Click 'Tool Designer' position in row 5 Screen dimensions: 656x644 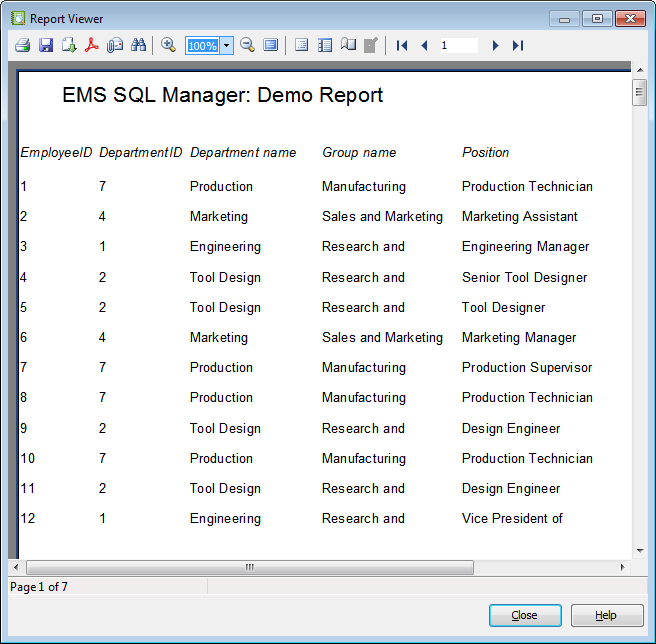point(503,308)
